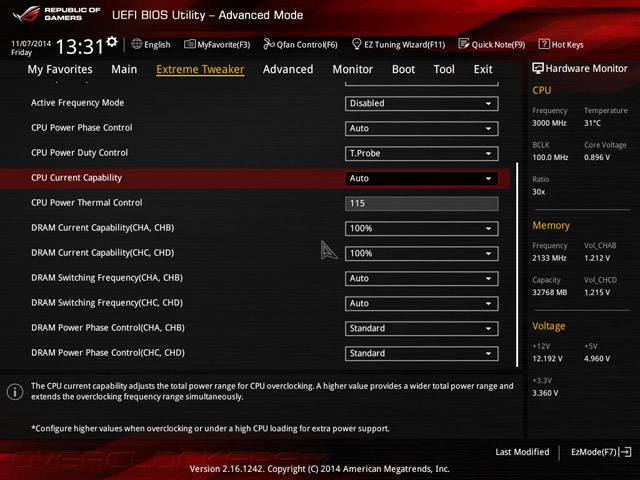Screen dimensions: 640x480
Task: Select the Active Frequency Mode label
Action: tap(78, 103)
